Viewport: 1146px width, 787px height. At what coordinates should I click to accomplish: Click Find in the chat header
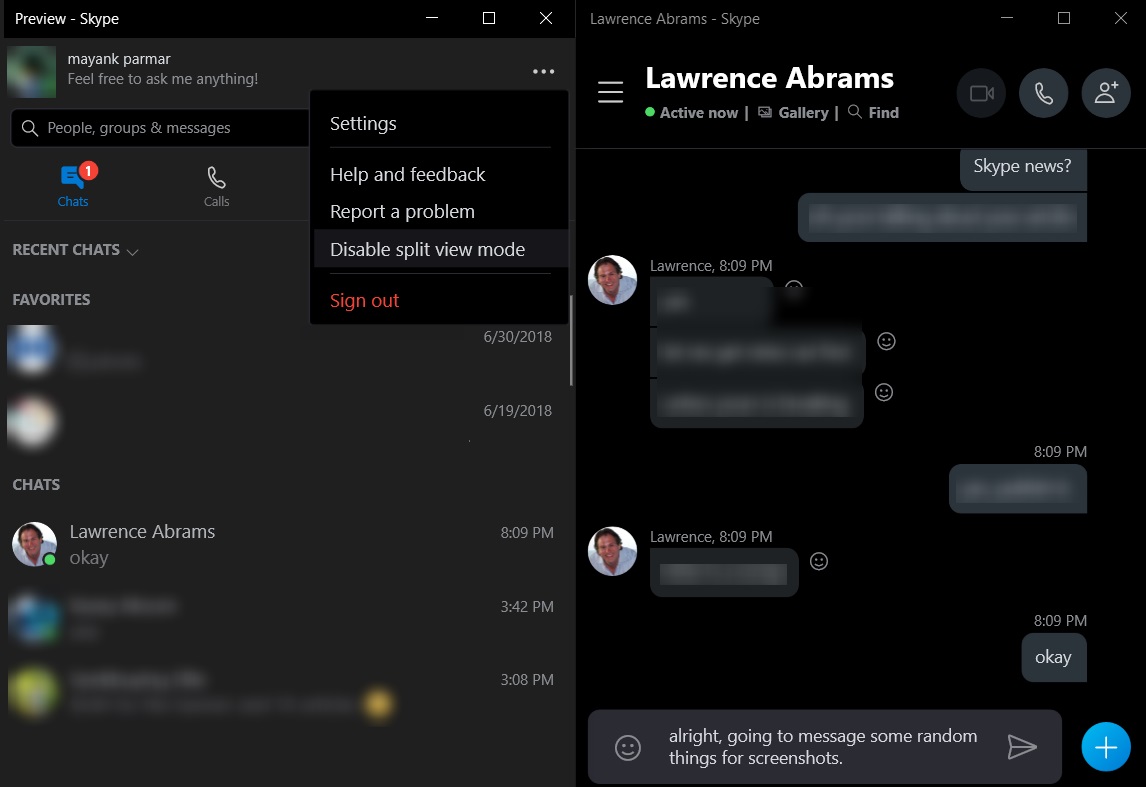873,113
